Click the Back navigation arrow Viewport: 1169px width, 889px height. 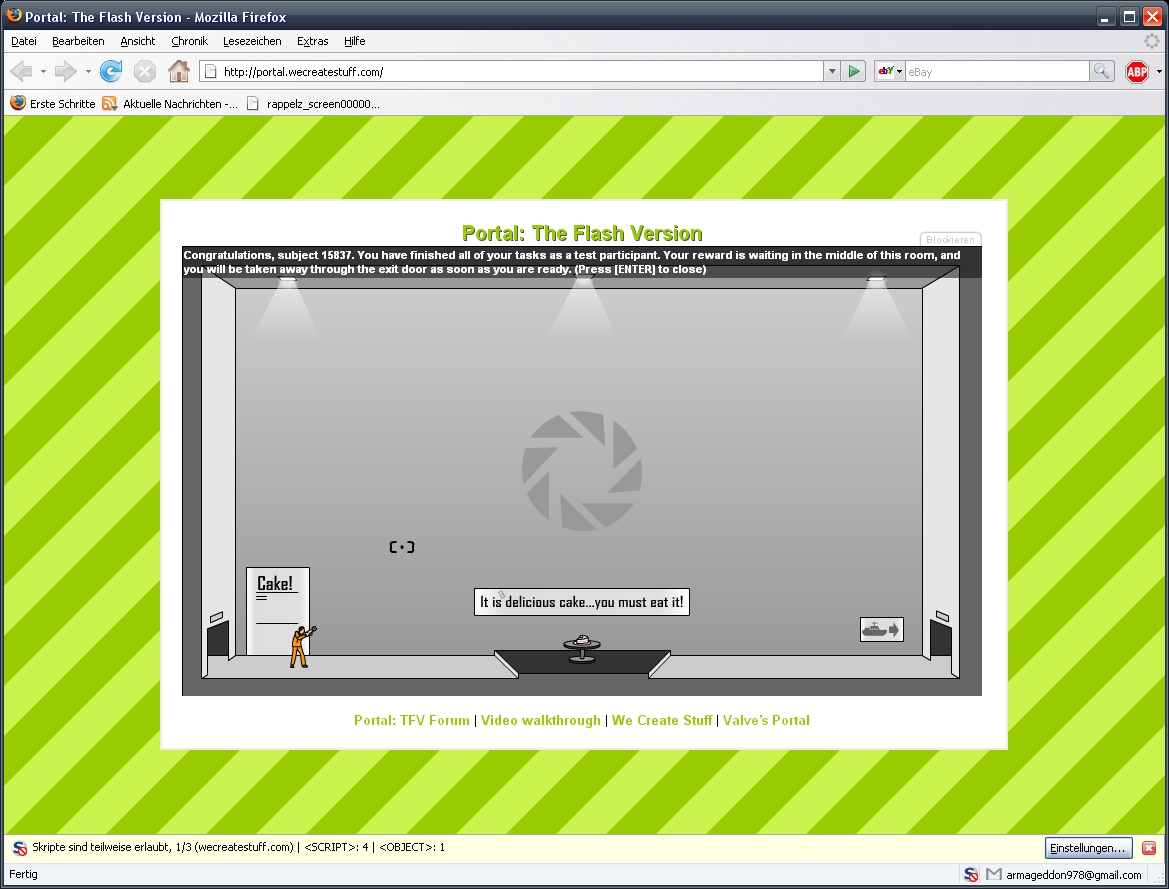coord(21,71)
